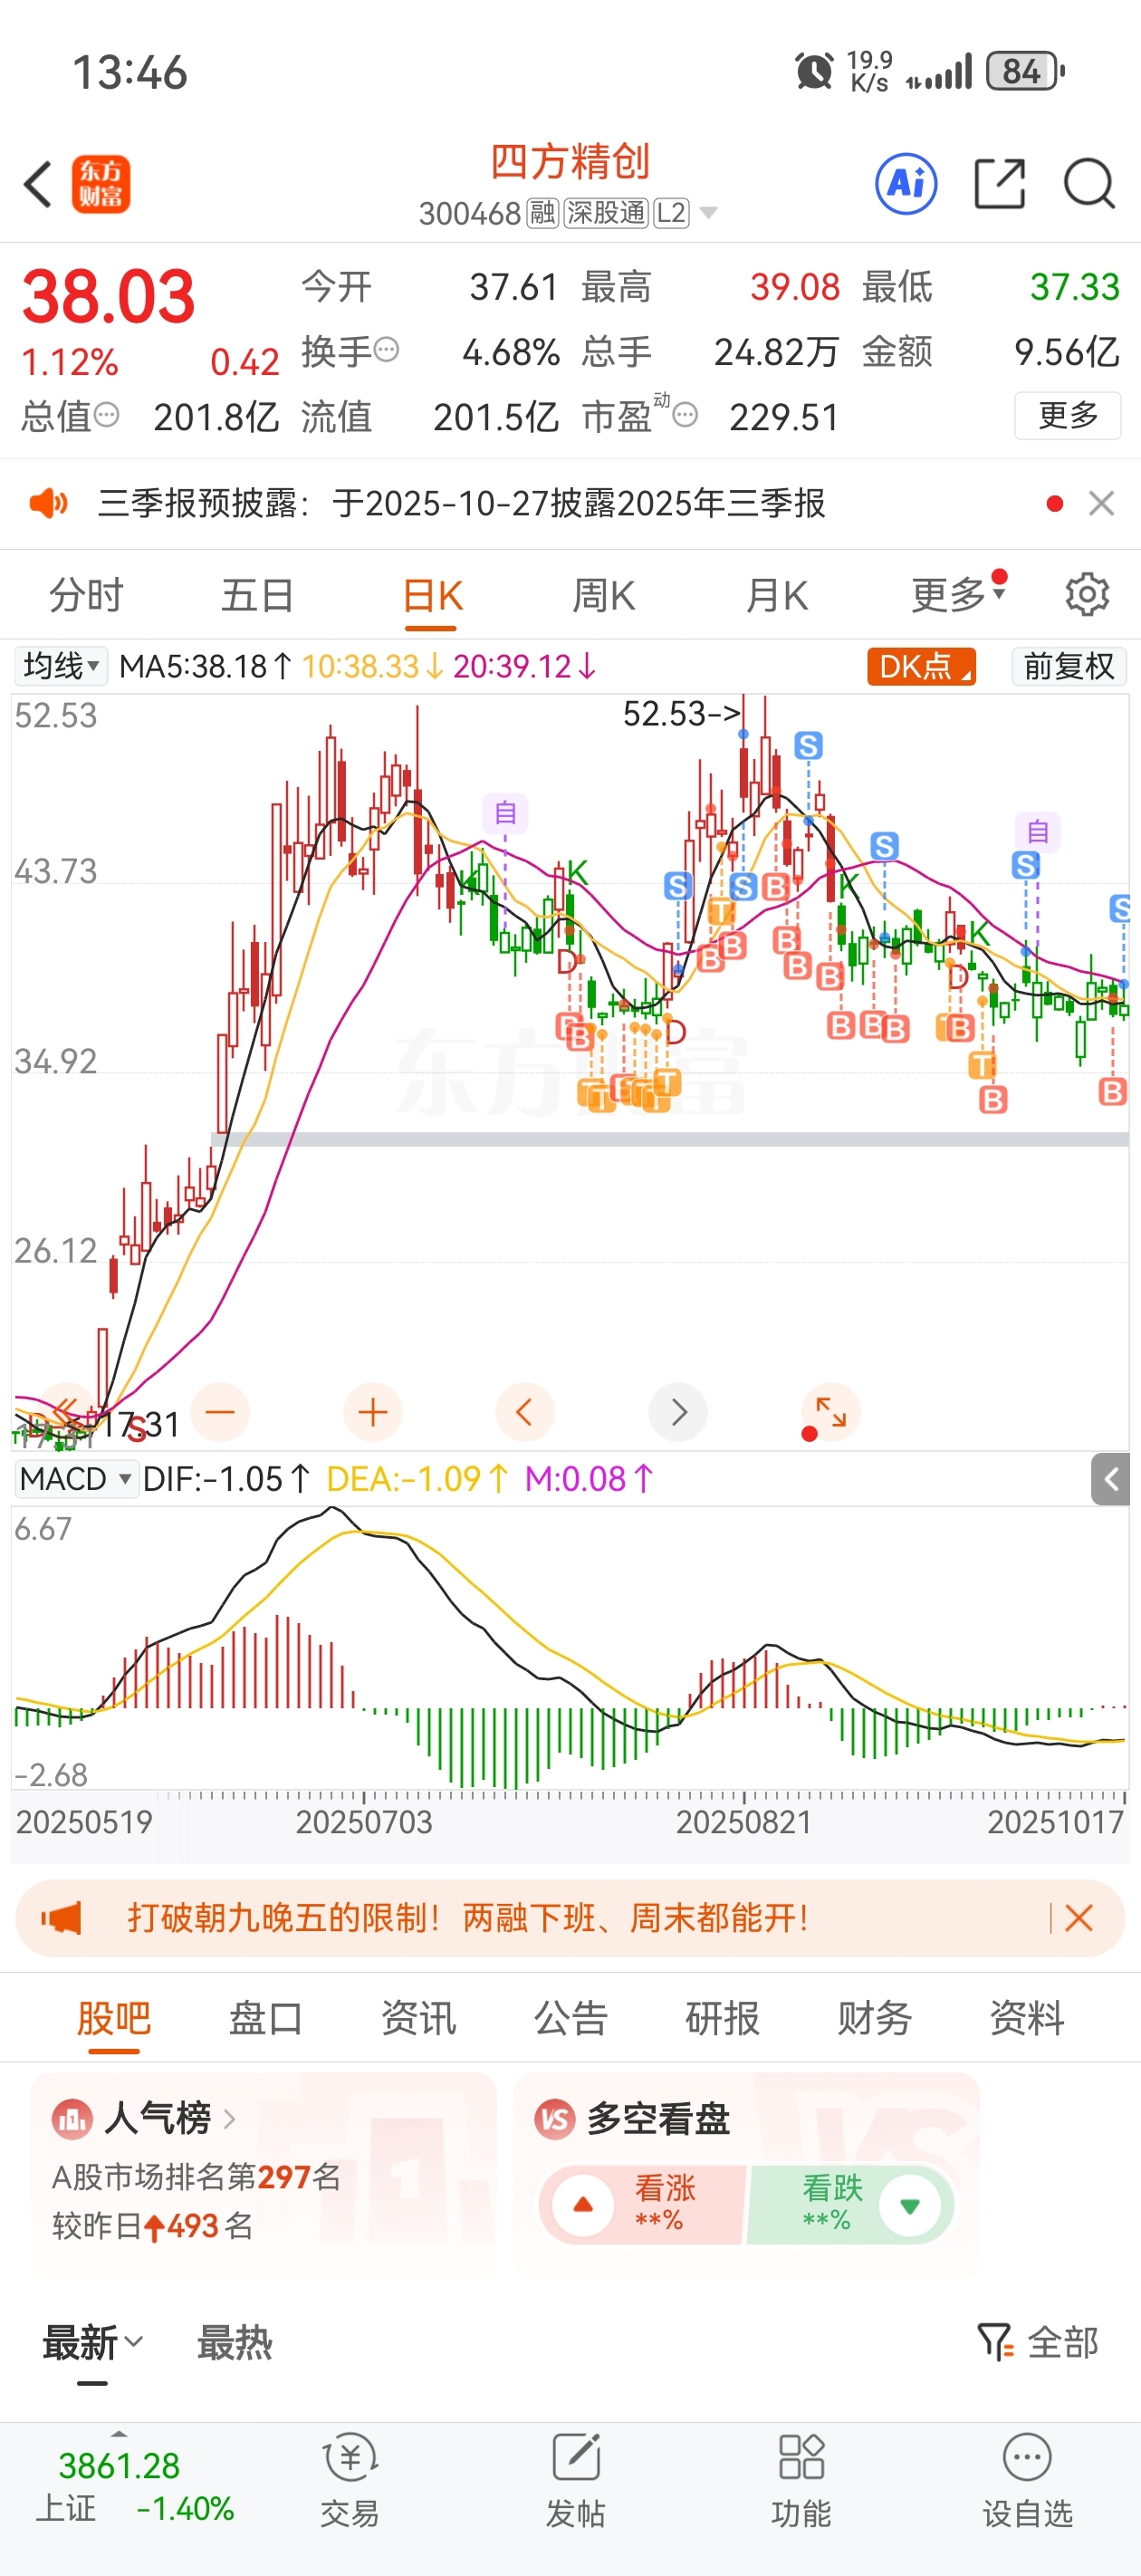Open the 股吧 tab
The image size is (1141, 2576).
click(114, 2018)
